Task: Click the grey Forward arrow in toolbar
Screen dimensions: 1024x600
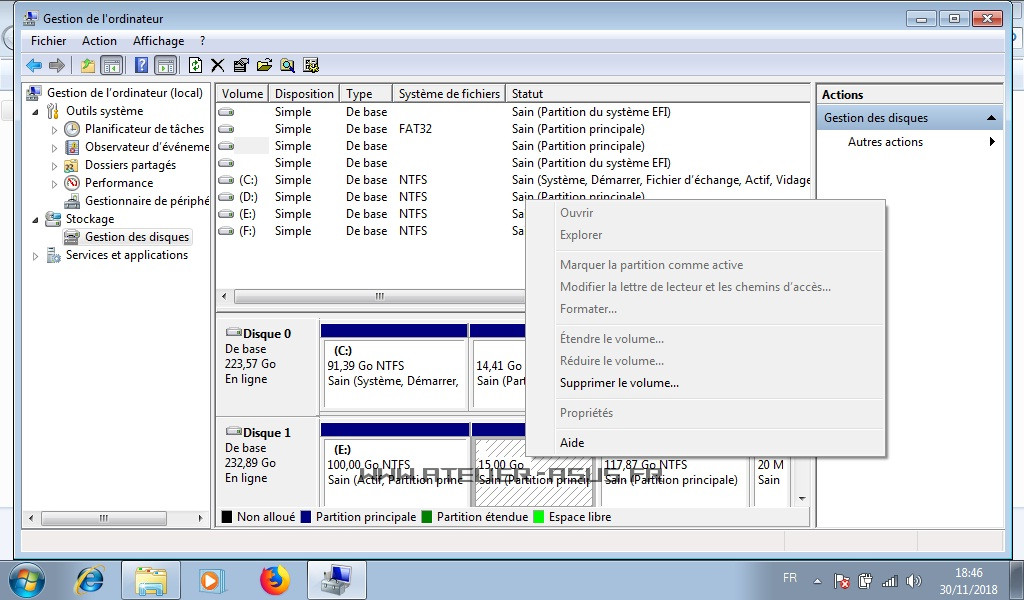Action: pos(57,65)
